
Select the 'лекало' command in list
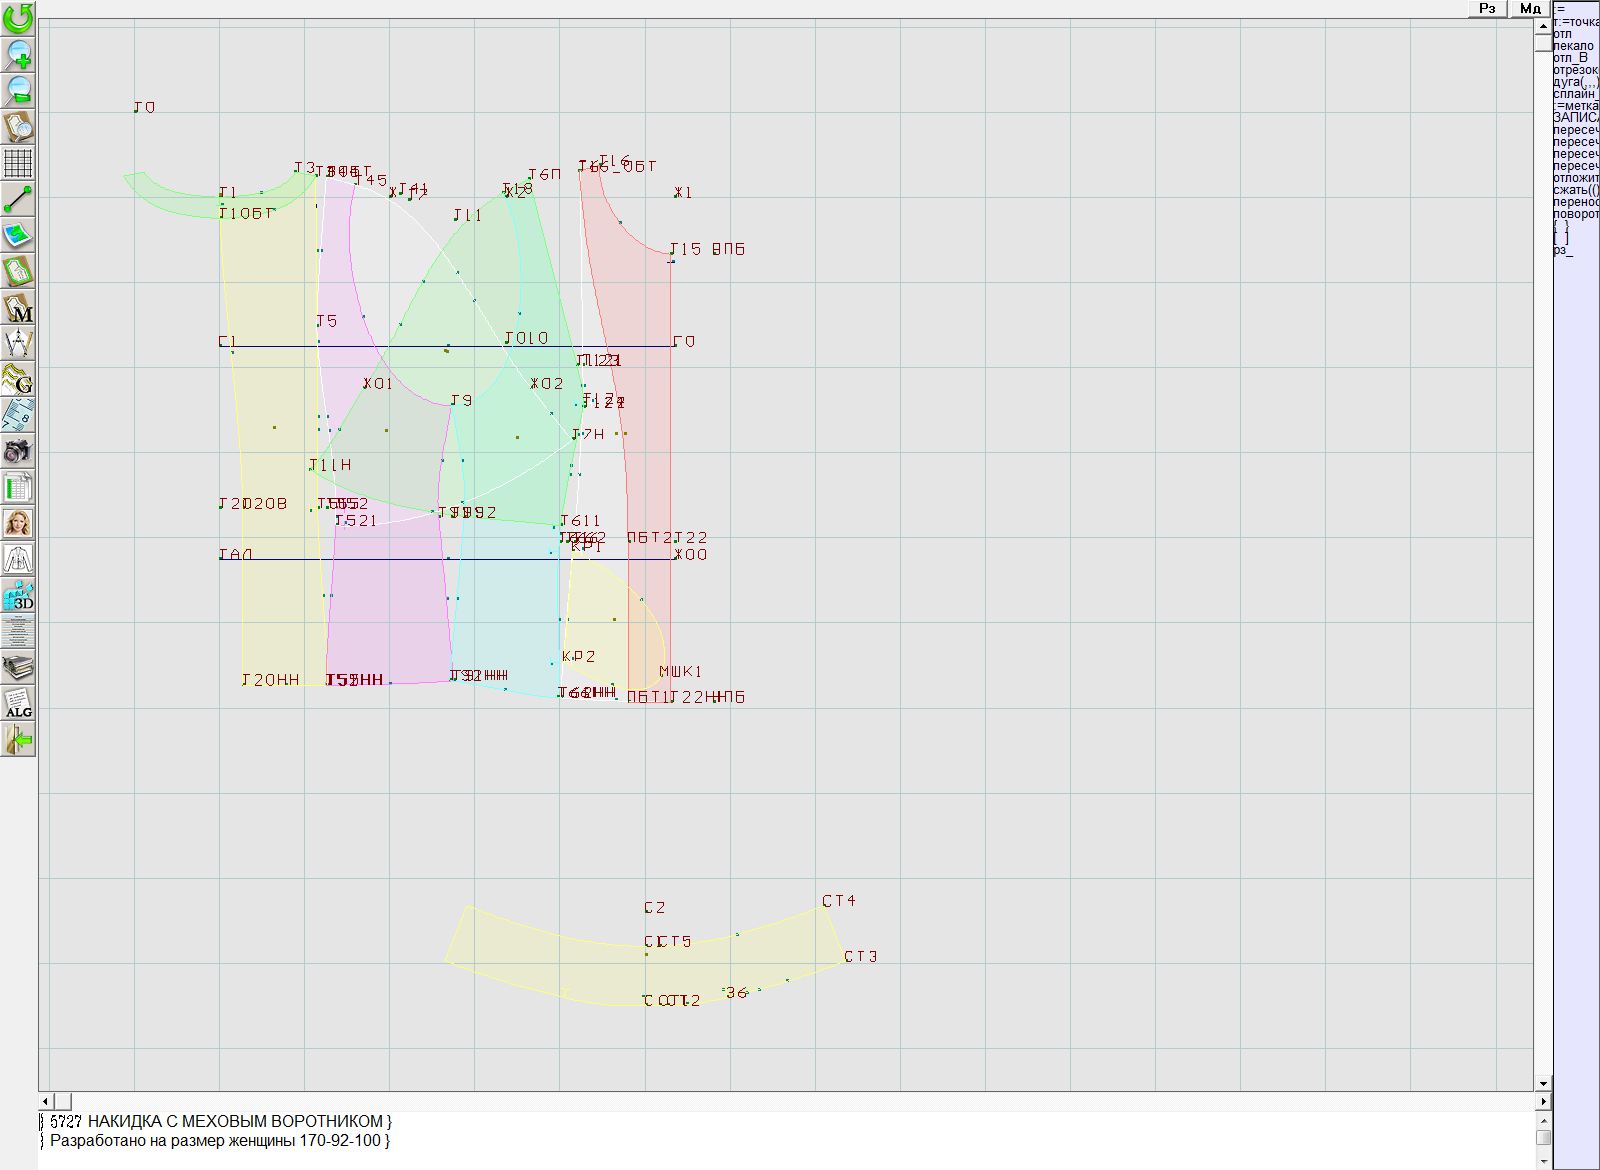(x=1573, y=46)
